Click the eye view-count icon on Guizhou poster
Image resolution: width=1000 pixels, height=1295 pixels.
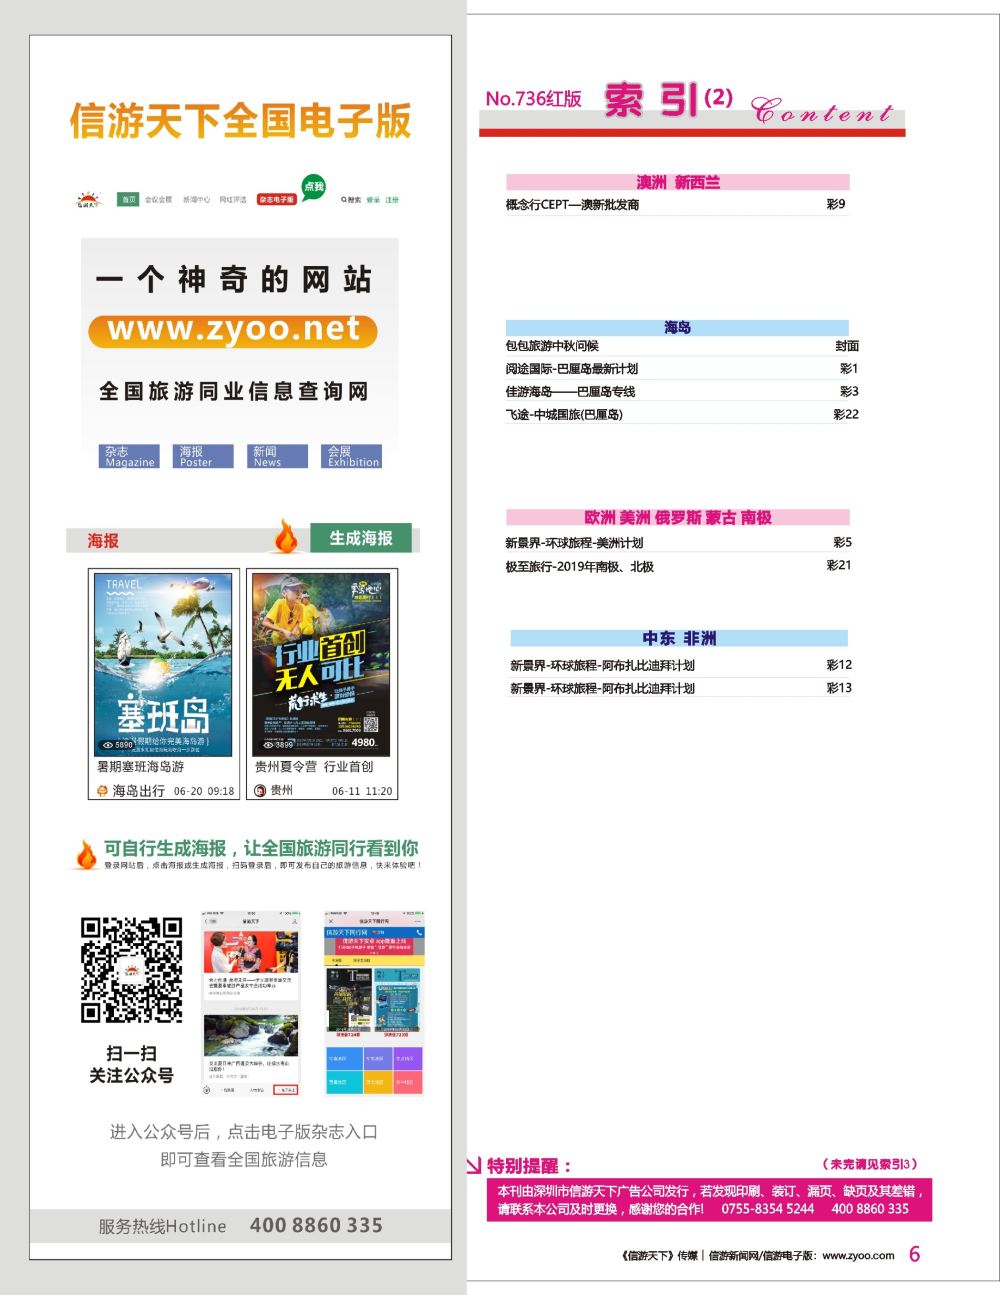[267, 744]
